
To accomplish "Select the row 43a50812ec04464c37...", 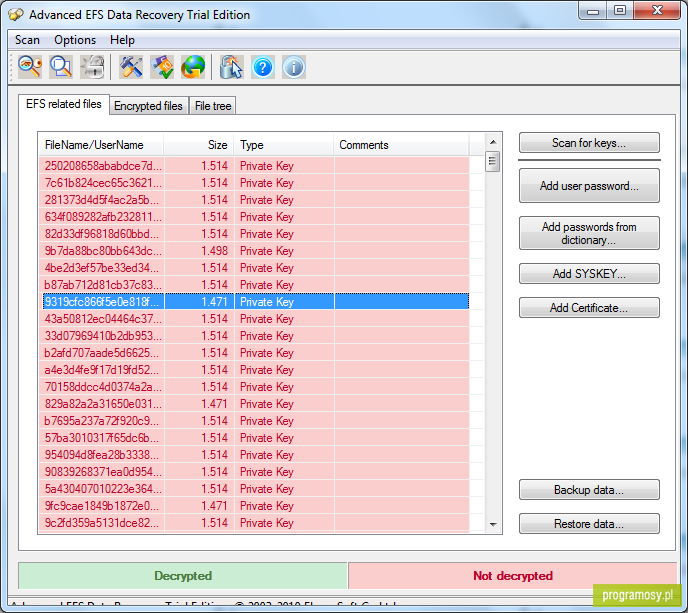I will click(x=256, y=319).
